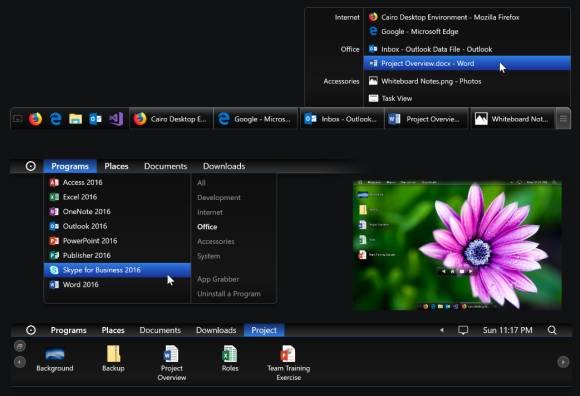The width and height of the screenshot is (580, 396).
Task: Switch to Google - Micros... Edge taskbar window
Action: (x=256, y=119)
